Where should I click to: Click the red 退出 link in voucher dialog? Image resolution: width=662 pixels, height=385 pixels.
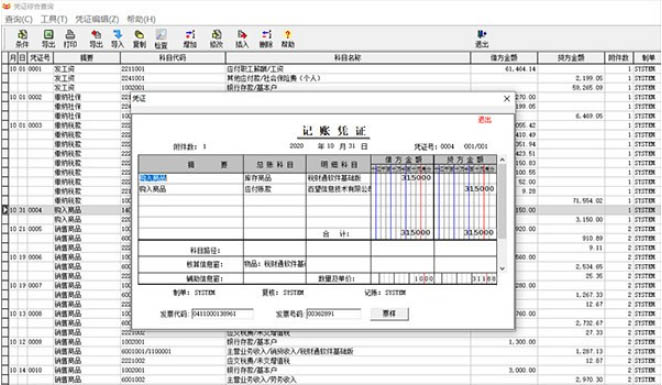pyautogui.click(x=484, y=120)
